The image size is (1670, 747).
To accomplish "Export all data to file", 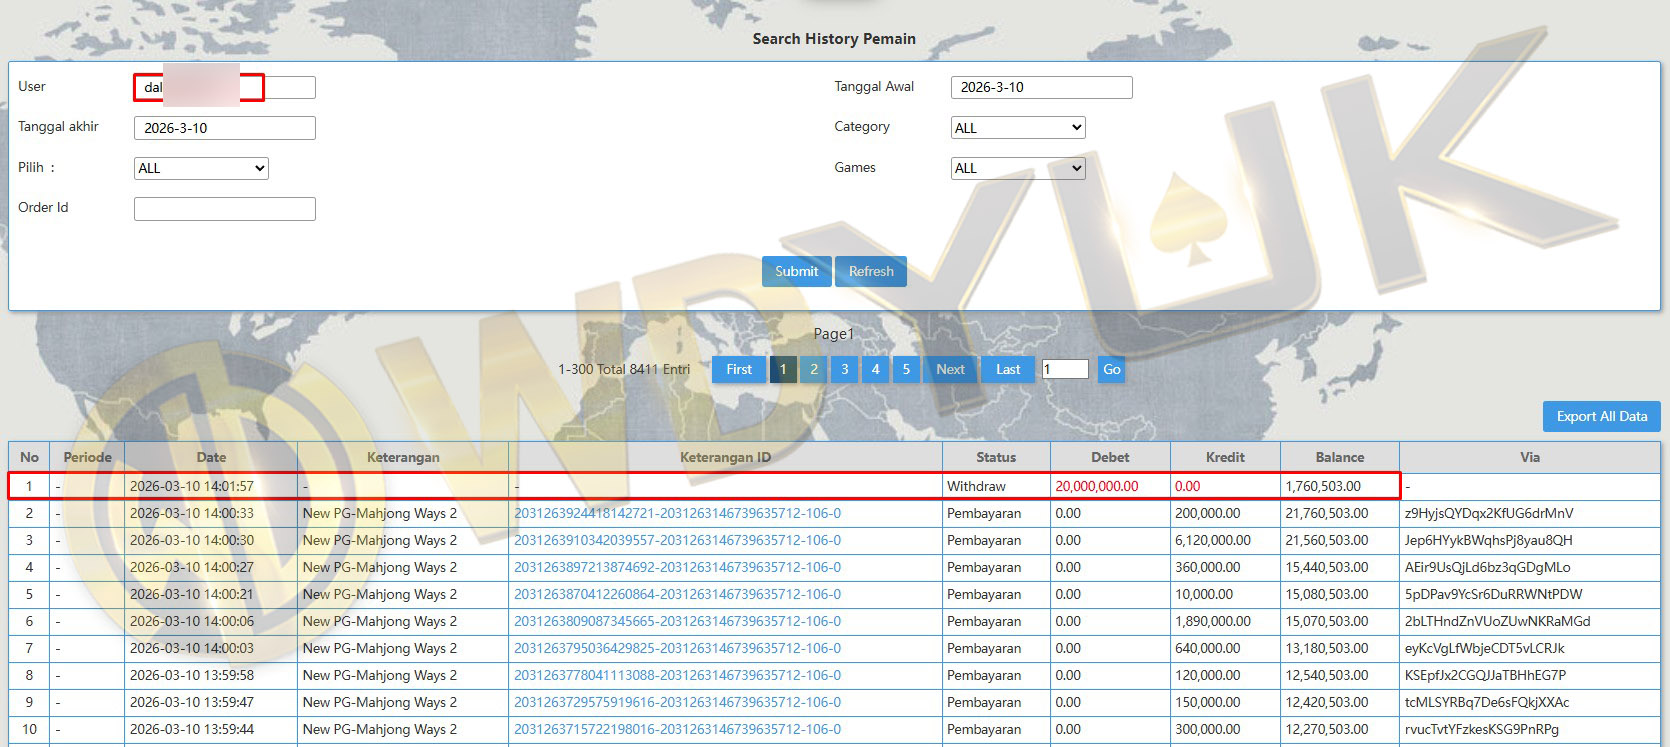I will click(1601, 416).
